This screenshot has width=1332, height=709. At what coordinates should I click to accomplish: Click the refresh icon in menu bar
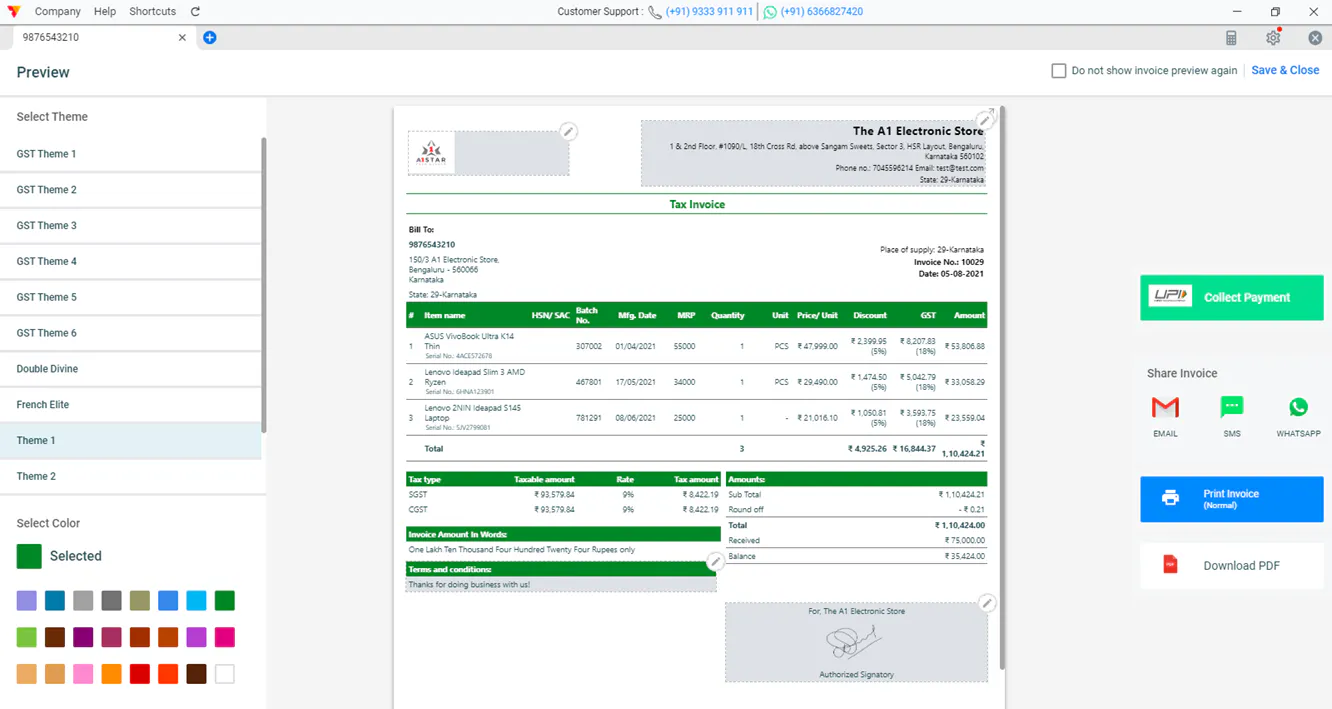[195, 12]
